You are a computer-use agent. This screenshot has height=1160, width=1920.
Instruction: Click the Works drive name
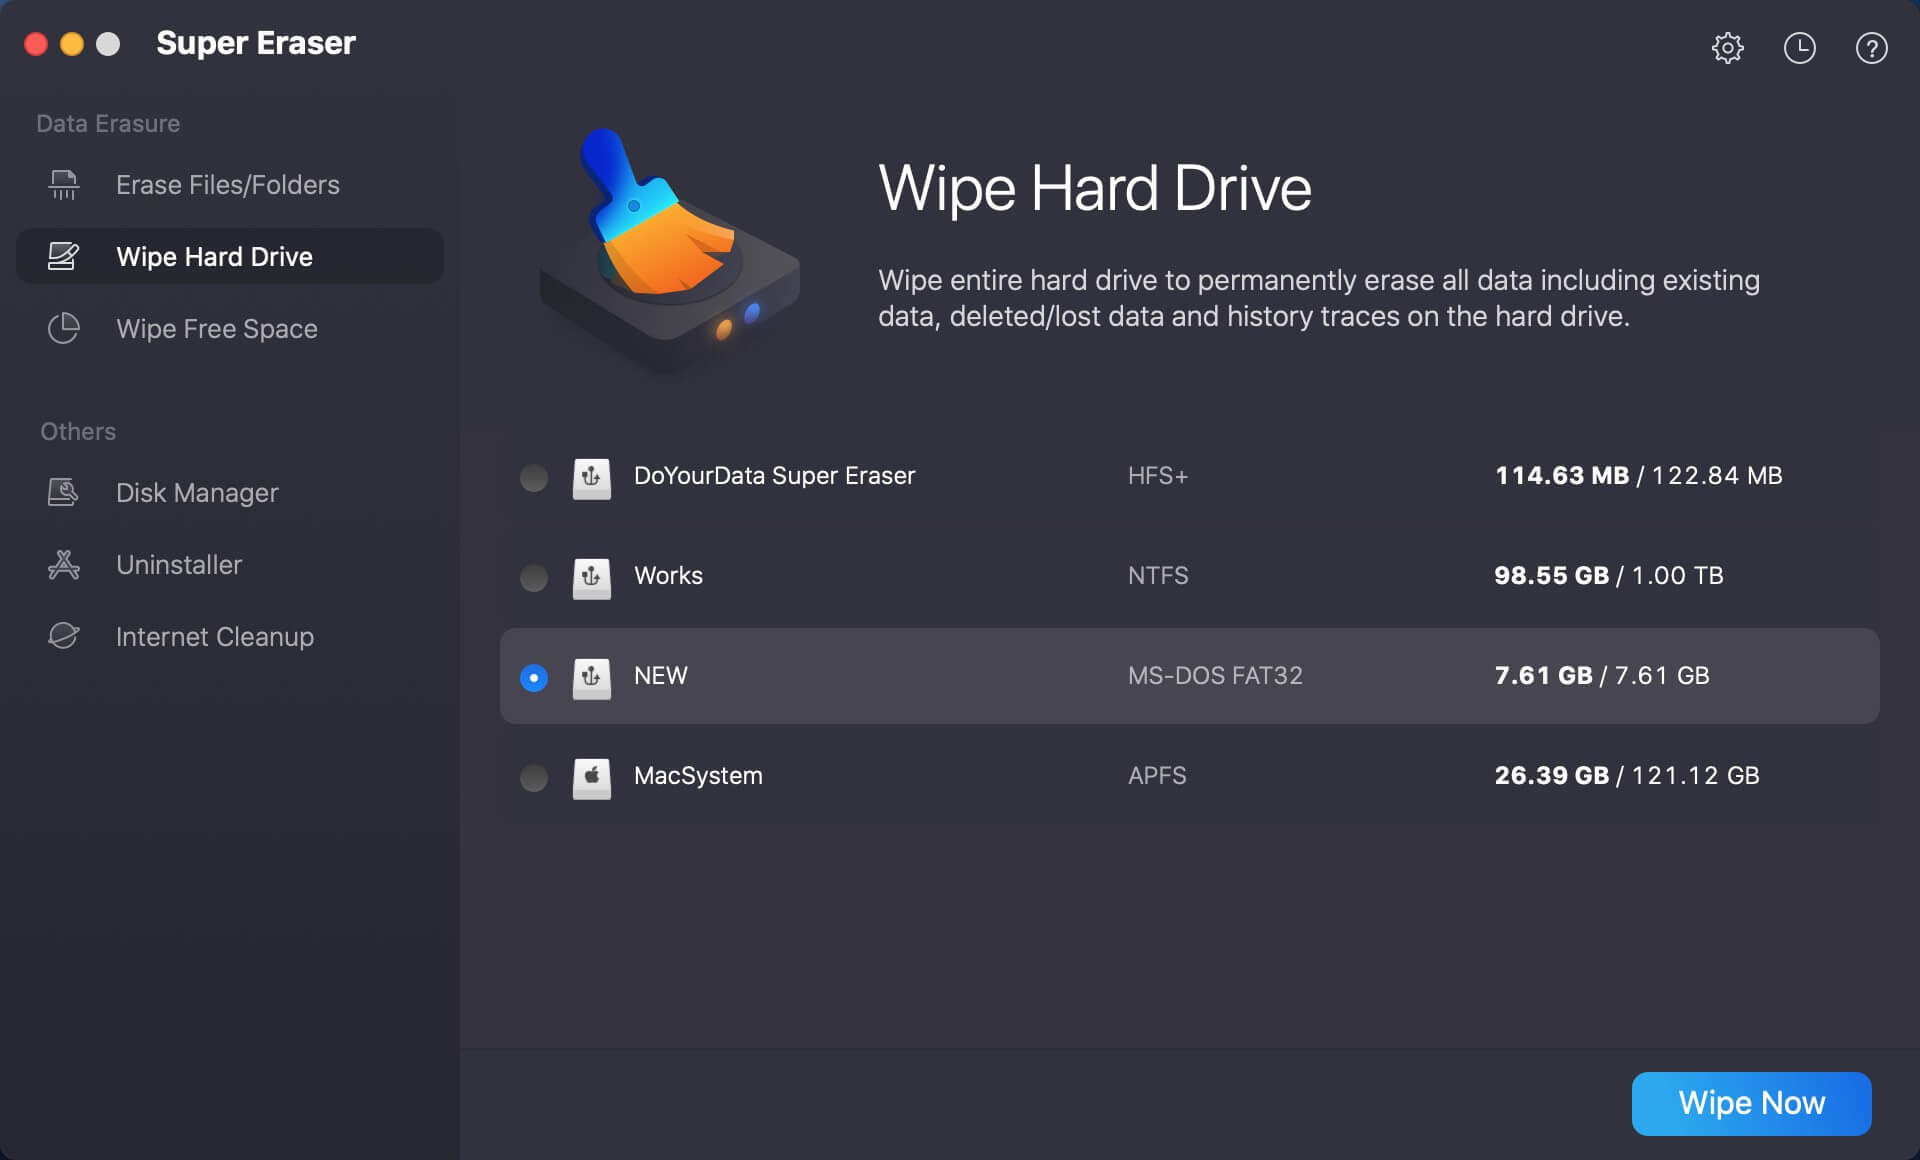coord(668,576)
